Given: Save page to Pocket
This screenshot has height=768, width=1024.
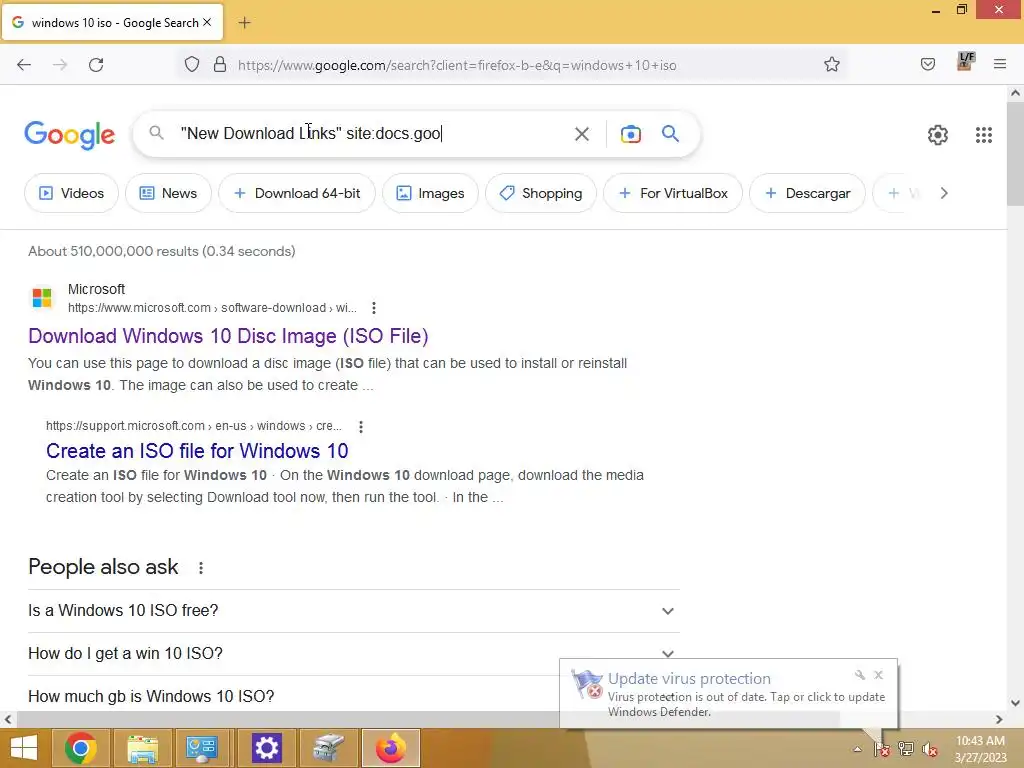Looking at the screenshot, I should pos(927,64).
